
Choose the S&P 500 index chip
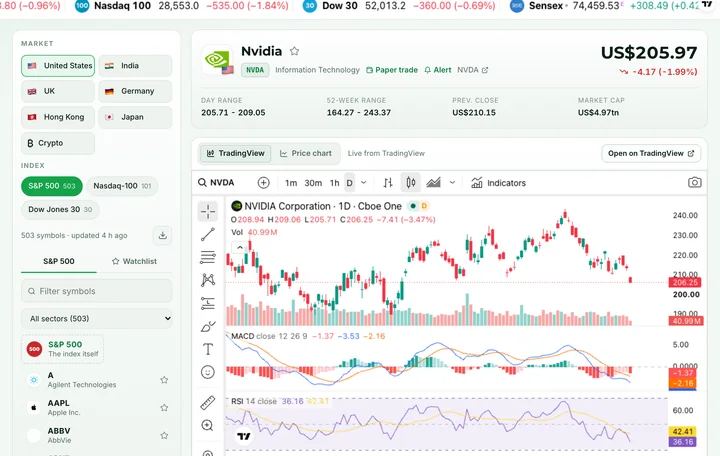pyautogui.click(x=52, y=186)
